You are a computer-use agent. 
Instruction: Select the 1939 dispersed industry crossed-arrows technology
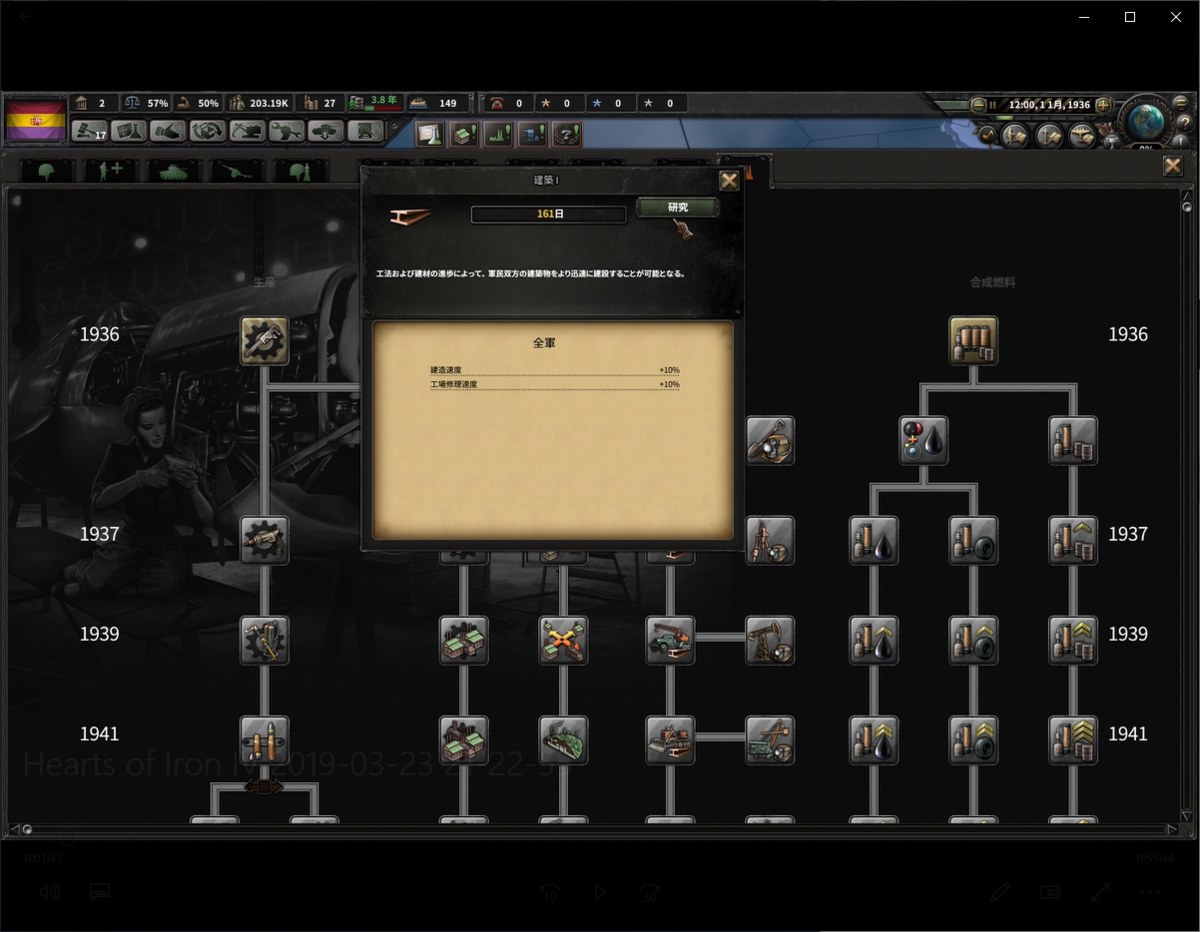[563, 641]
